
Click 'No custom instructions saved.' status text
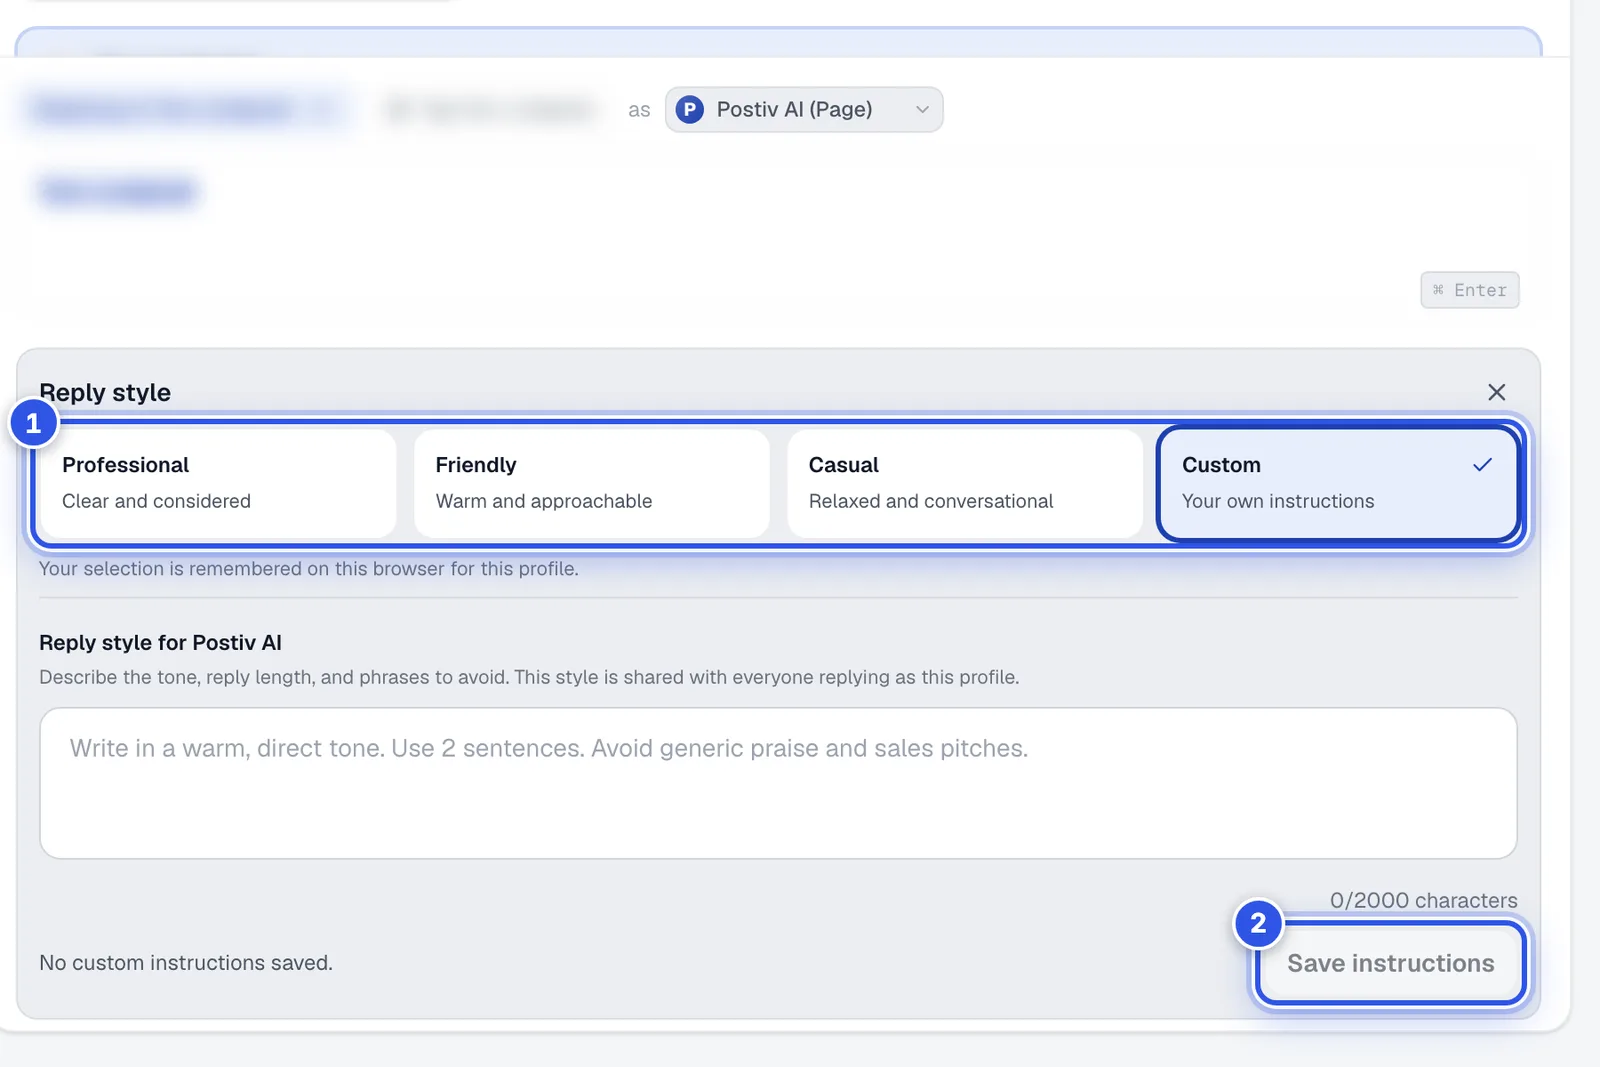186,963
